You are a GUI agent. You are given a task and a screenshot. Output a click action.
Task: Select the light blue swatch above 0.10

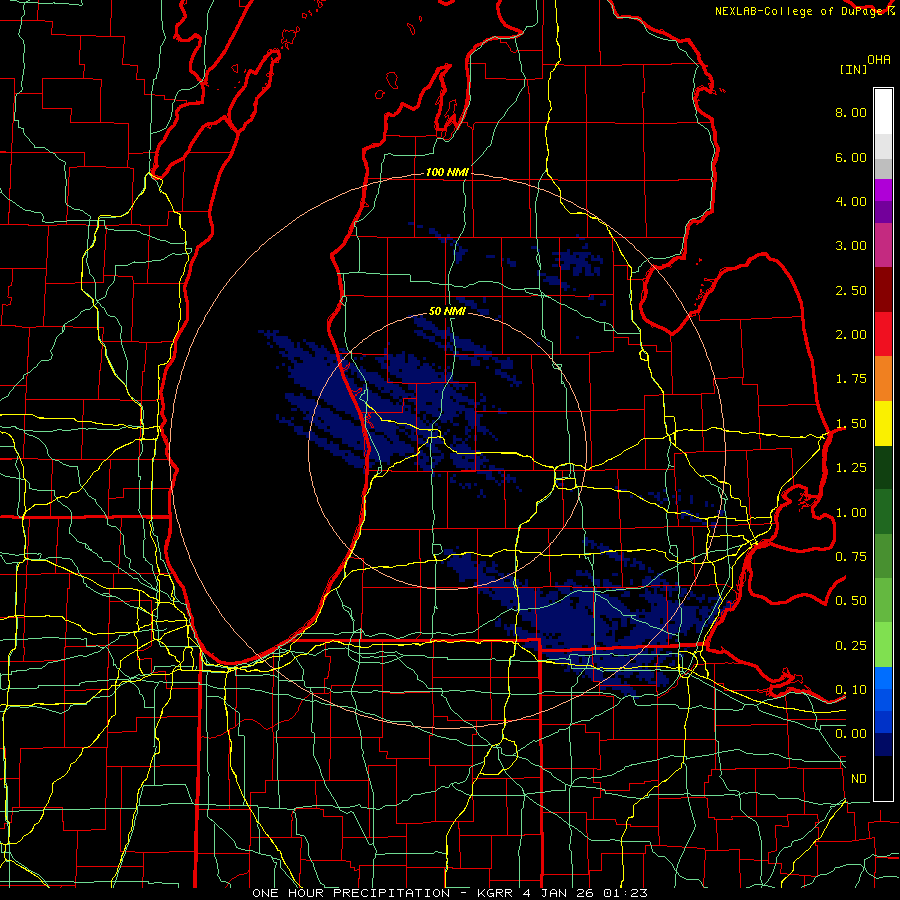(883, 678)
